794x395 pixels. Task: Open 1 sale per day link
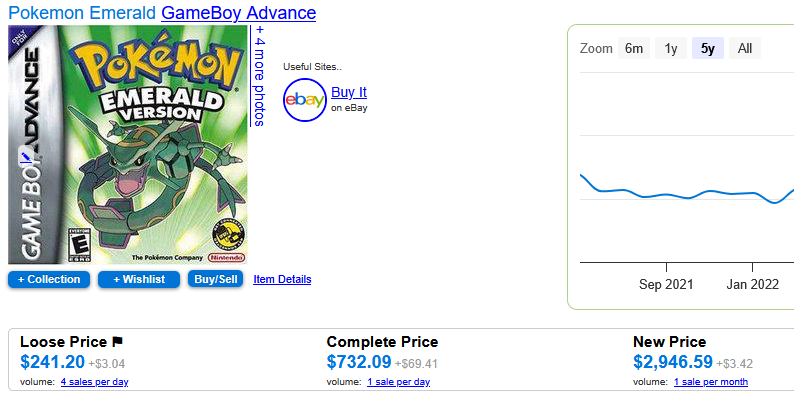[x=399, y=382]
